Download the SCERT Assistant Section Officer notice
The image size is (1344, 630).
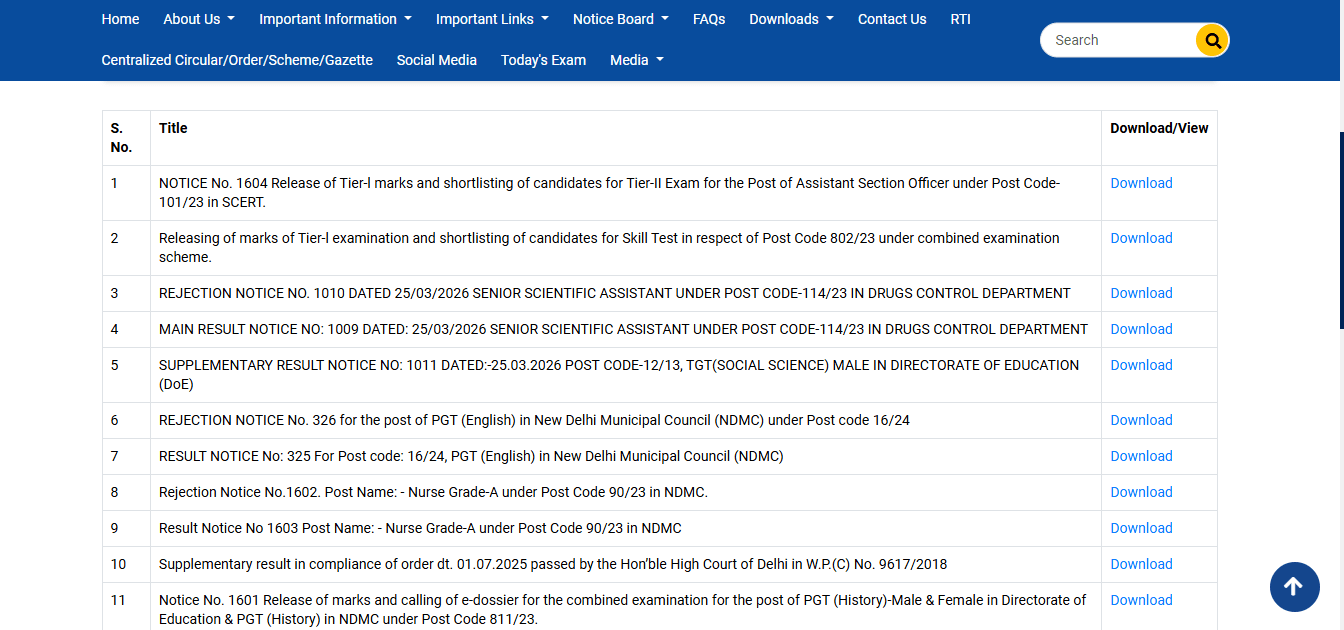(x=1140, y=183)
